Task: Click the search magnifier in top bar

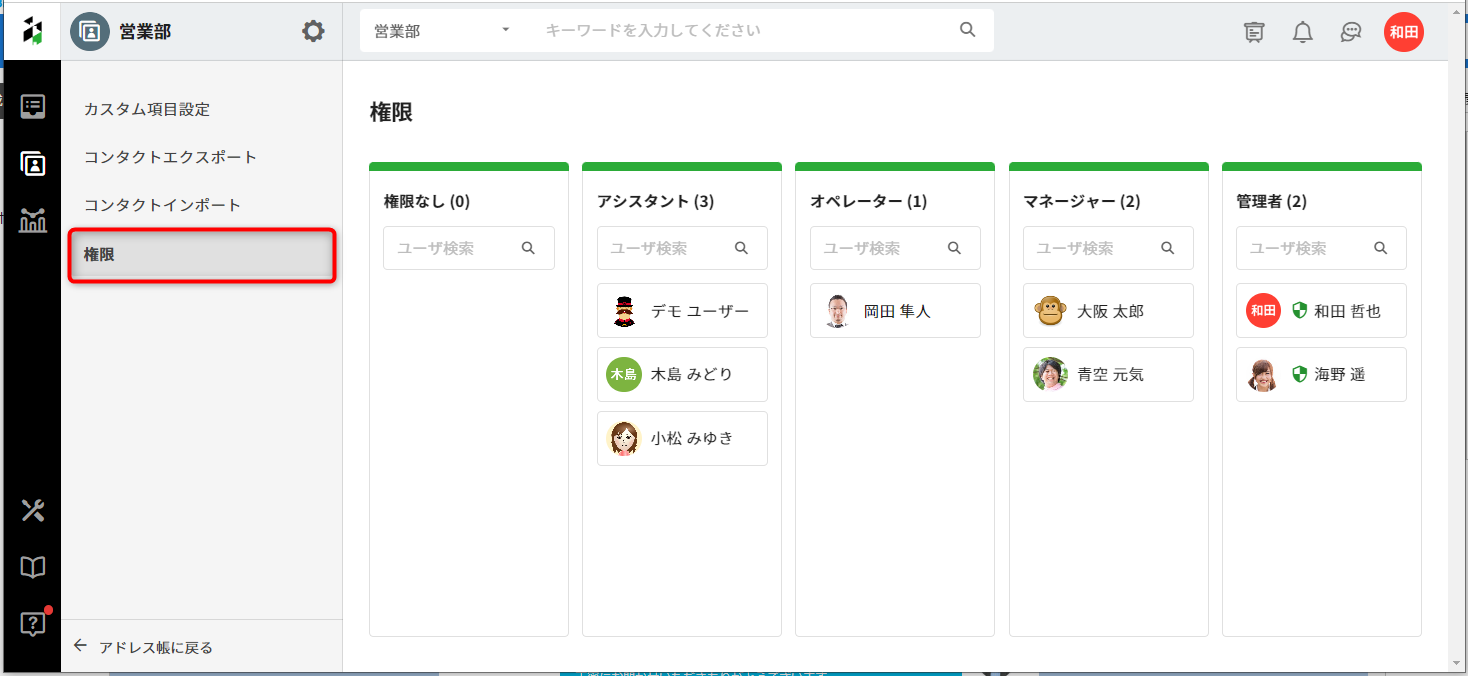Action: pos(967,30)
